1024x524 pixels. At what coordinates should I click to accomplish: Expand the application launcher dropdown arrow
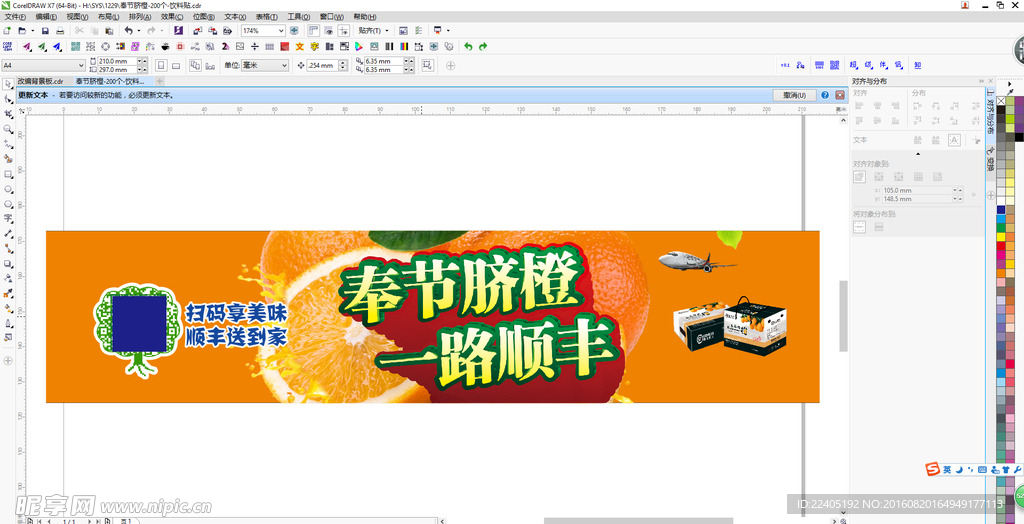click(448, 31)
